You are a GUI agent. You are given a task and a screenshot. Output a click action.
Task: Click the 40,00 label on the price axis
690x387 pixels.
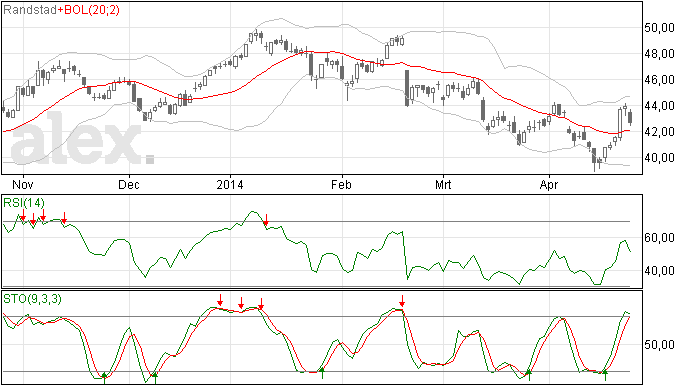tap(659, 158)
